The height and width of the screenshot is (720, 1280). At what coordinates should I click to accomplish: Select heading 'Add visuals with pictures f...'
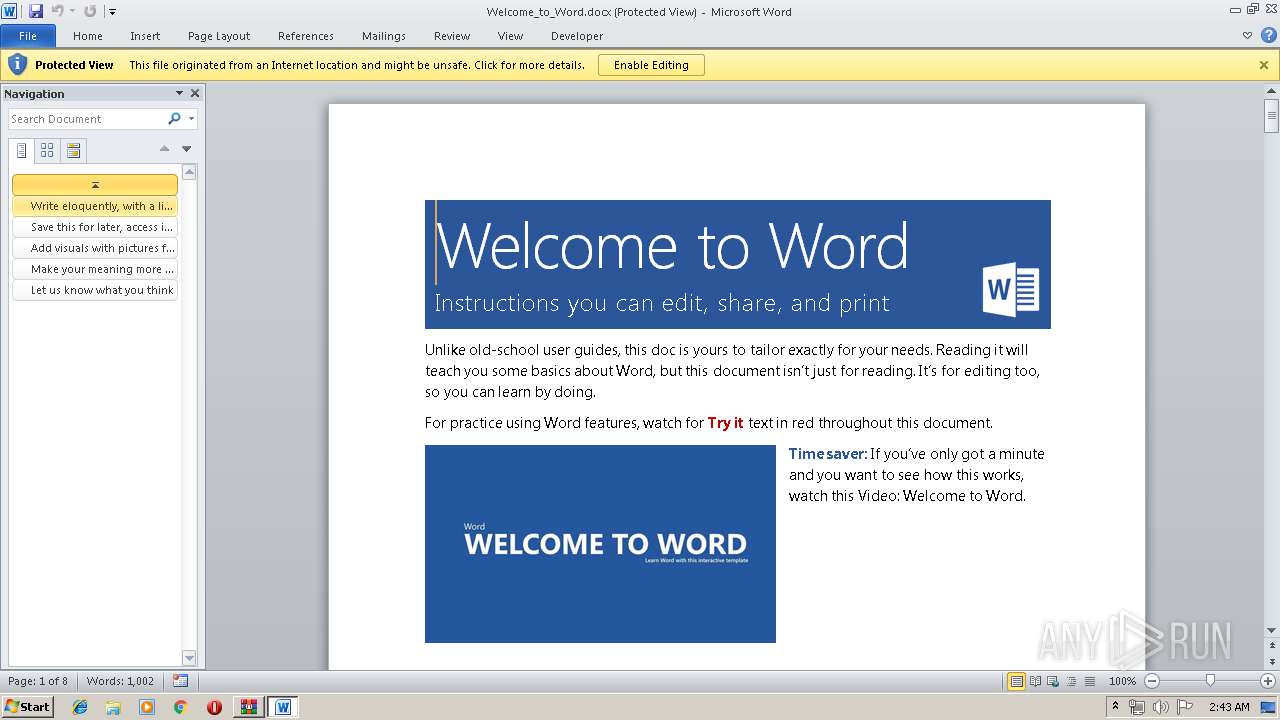pyautogui.click(x=95, y=248)
